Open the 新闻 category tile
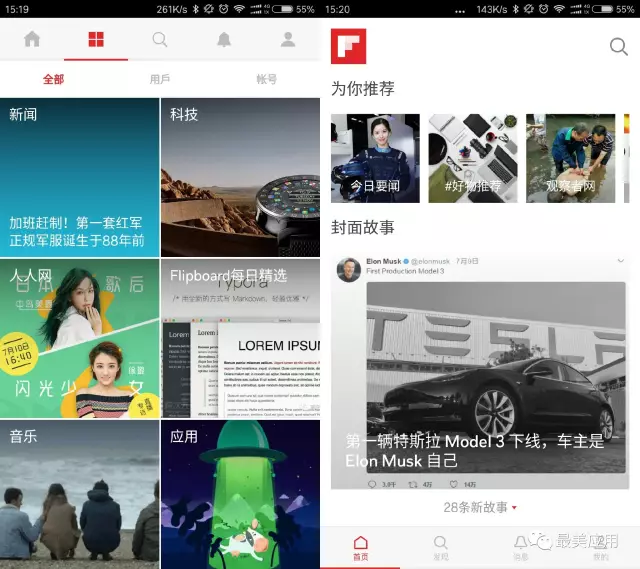The width and height of the screenshot is (640, 569). click(80, 178)
